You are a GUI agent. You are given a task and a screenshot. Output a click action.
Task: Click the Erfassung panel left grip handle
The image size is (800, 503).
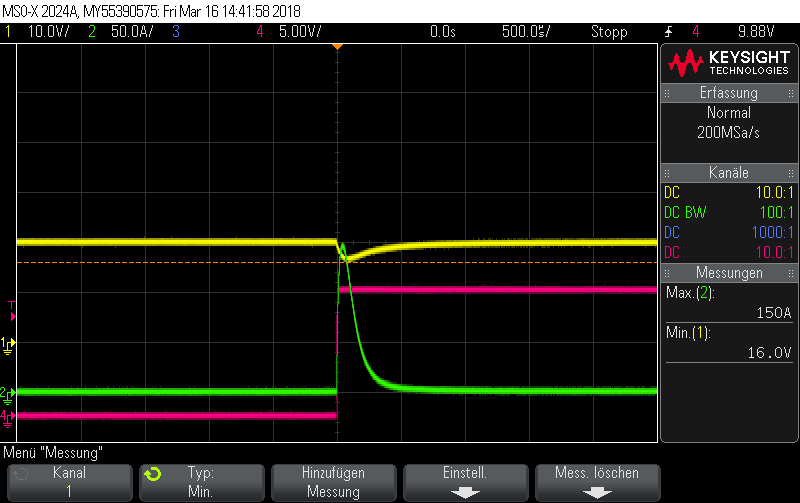coord(667,93)
